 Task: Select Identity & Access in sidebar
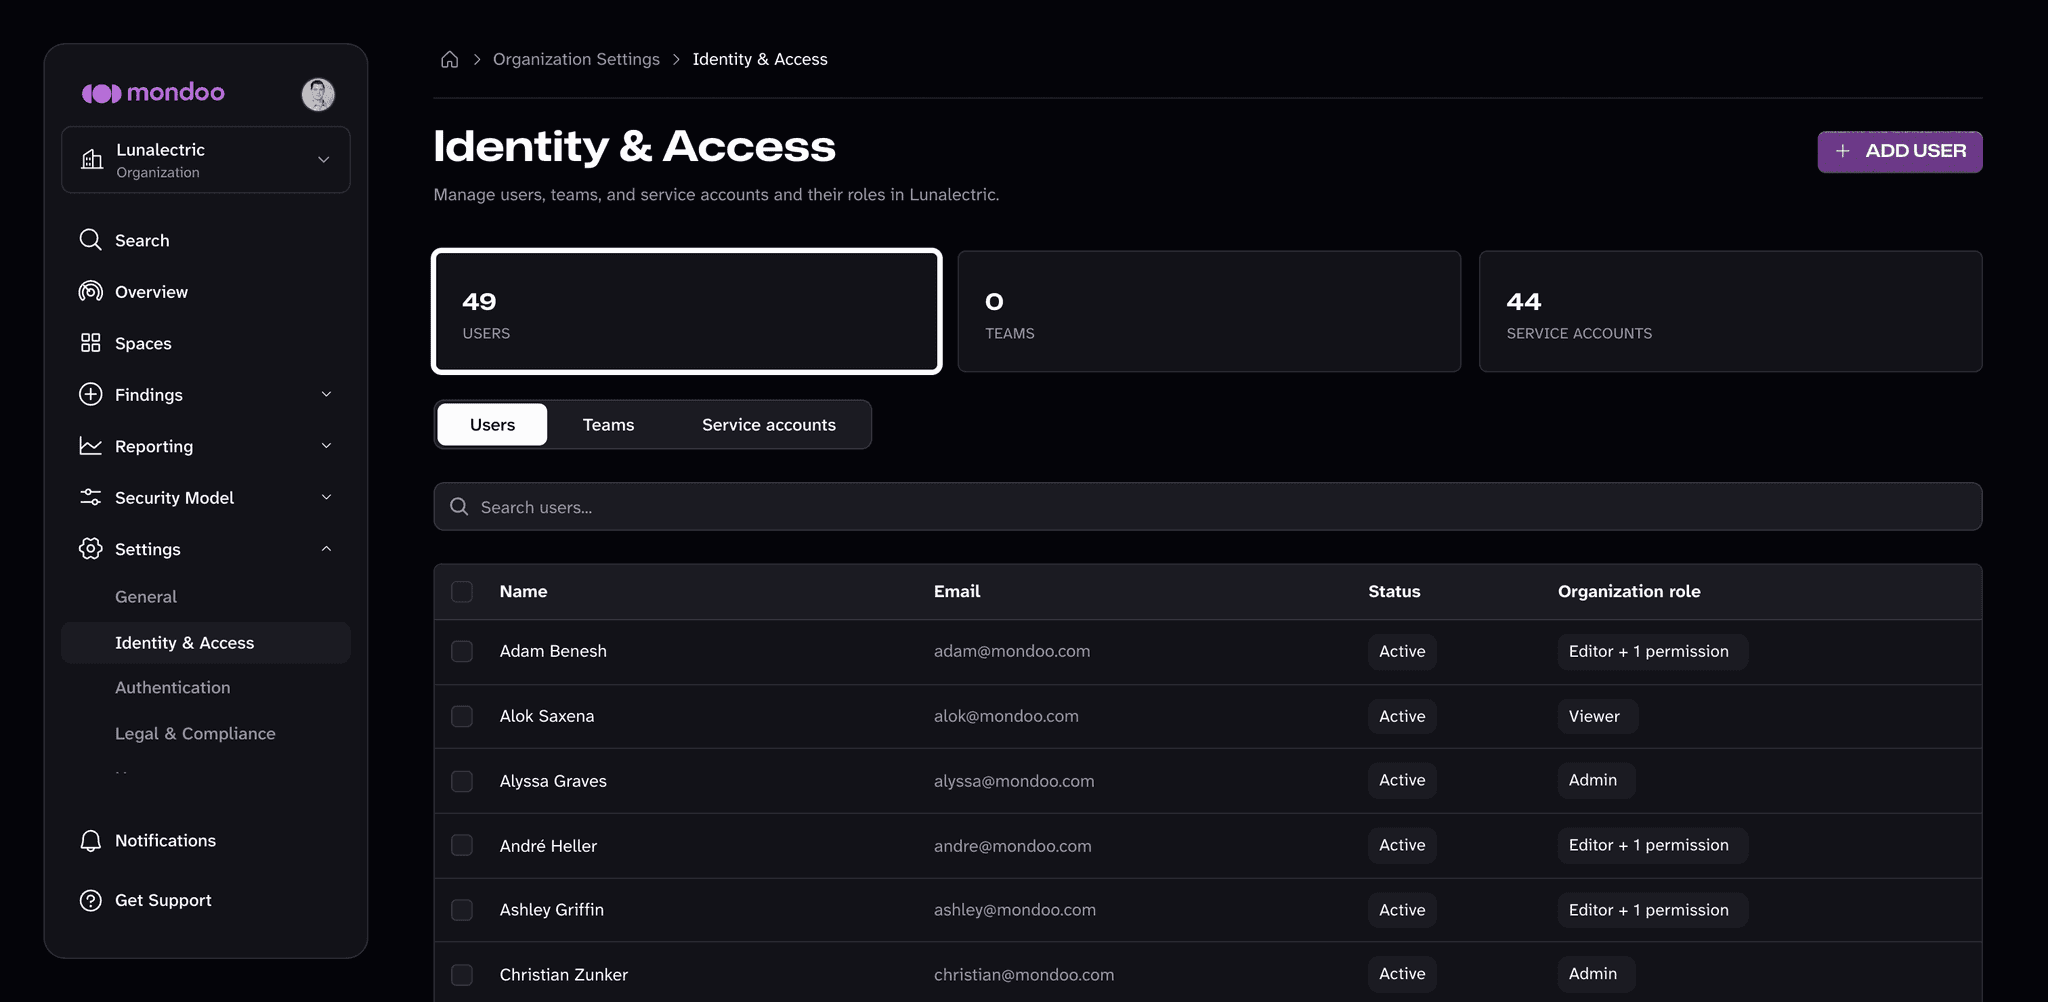pyautogui.click(x=206, y=643)
